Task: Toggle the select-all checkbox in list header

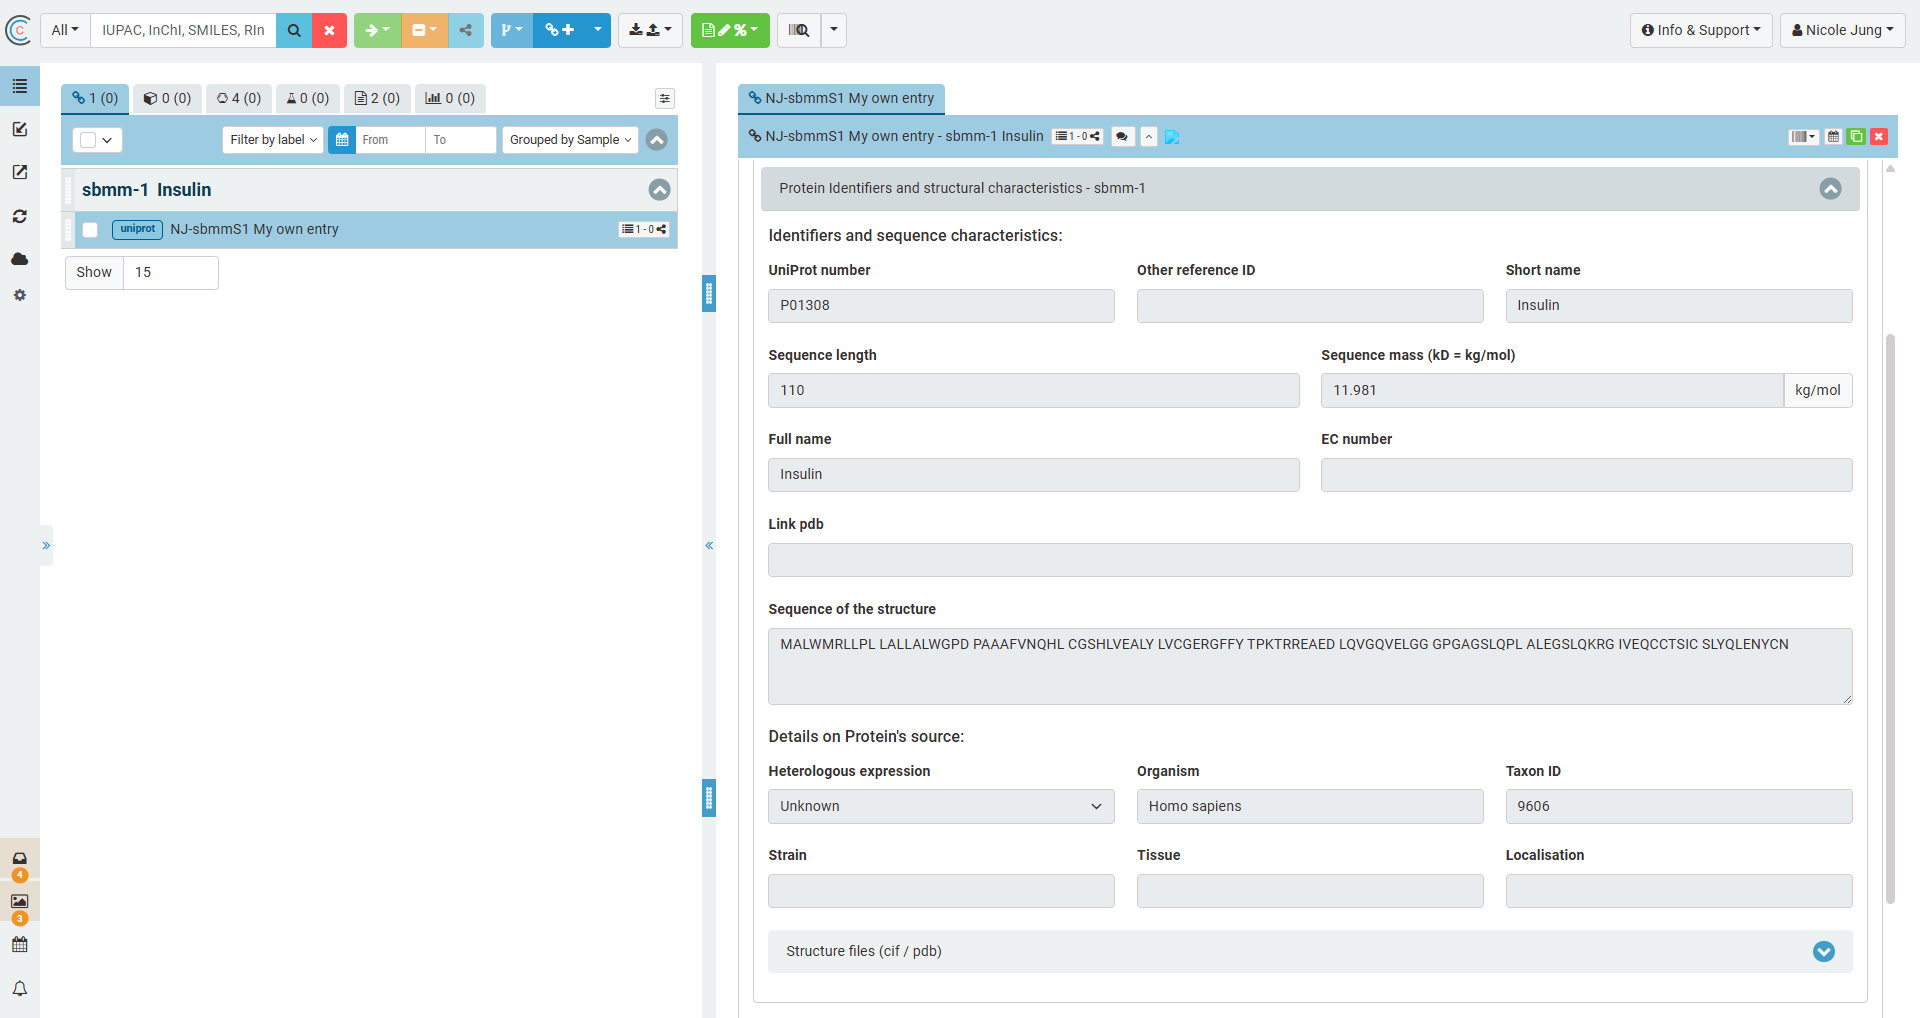Action: [88, 140]
